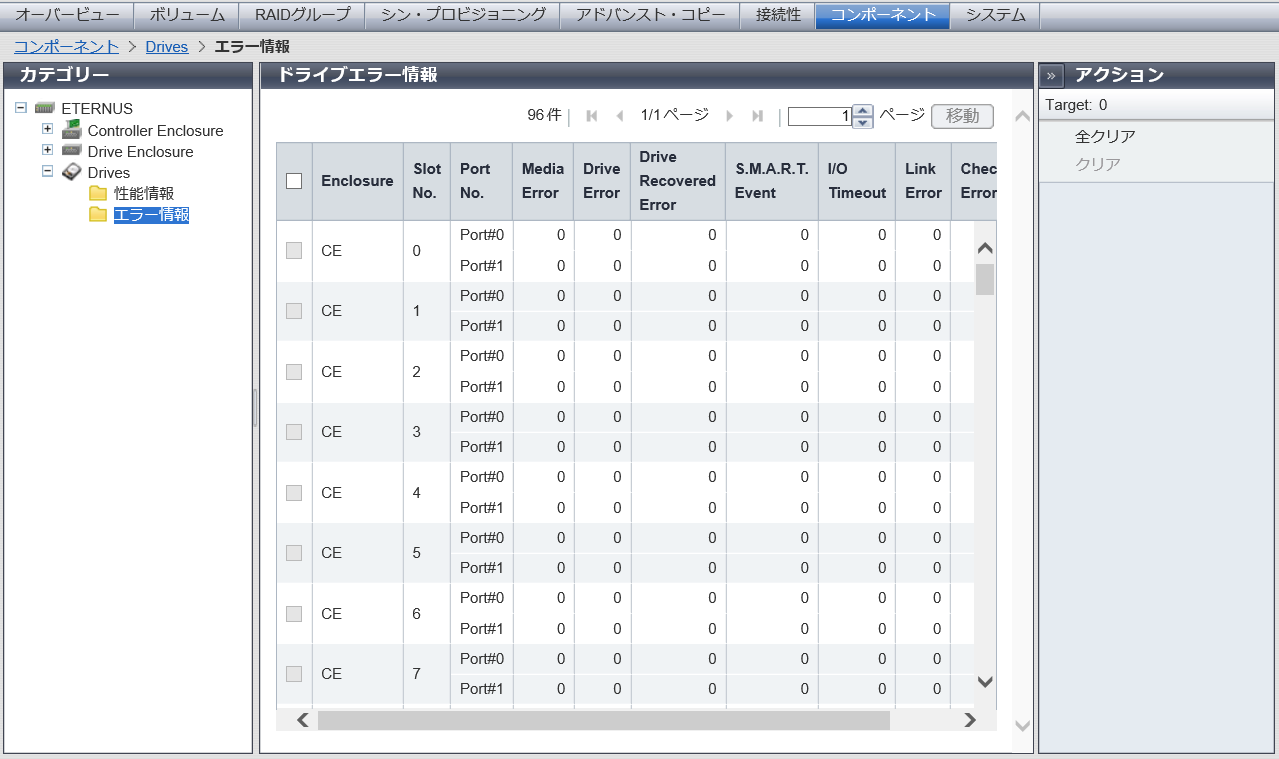The height and width of the screenshot is (759, 1279).
Task: Open the システム tab
Action: pyautogui.click(x=996, y=15)
